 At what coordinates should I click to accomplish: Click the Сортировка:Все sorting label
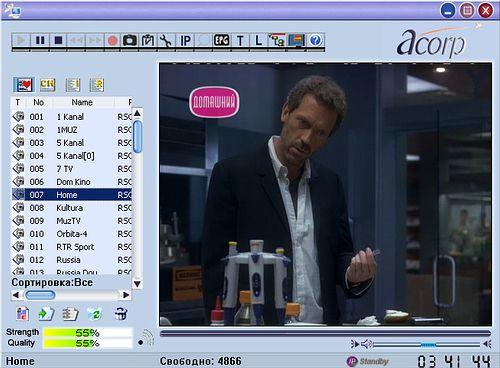(52, 282)
